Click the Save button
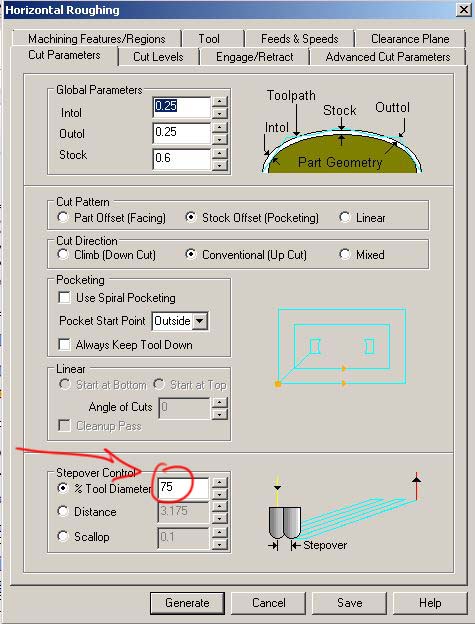475x624 pixels. (350, 603)
